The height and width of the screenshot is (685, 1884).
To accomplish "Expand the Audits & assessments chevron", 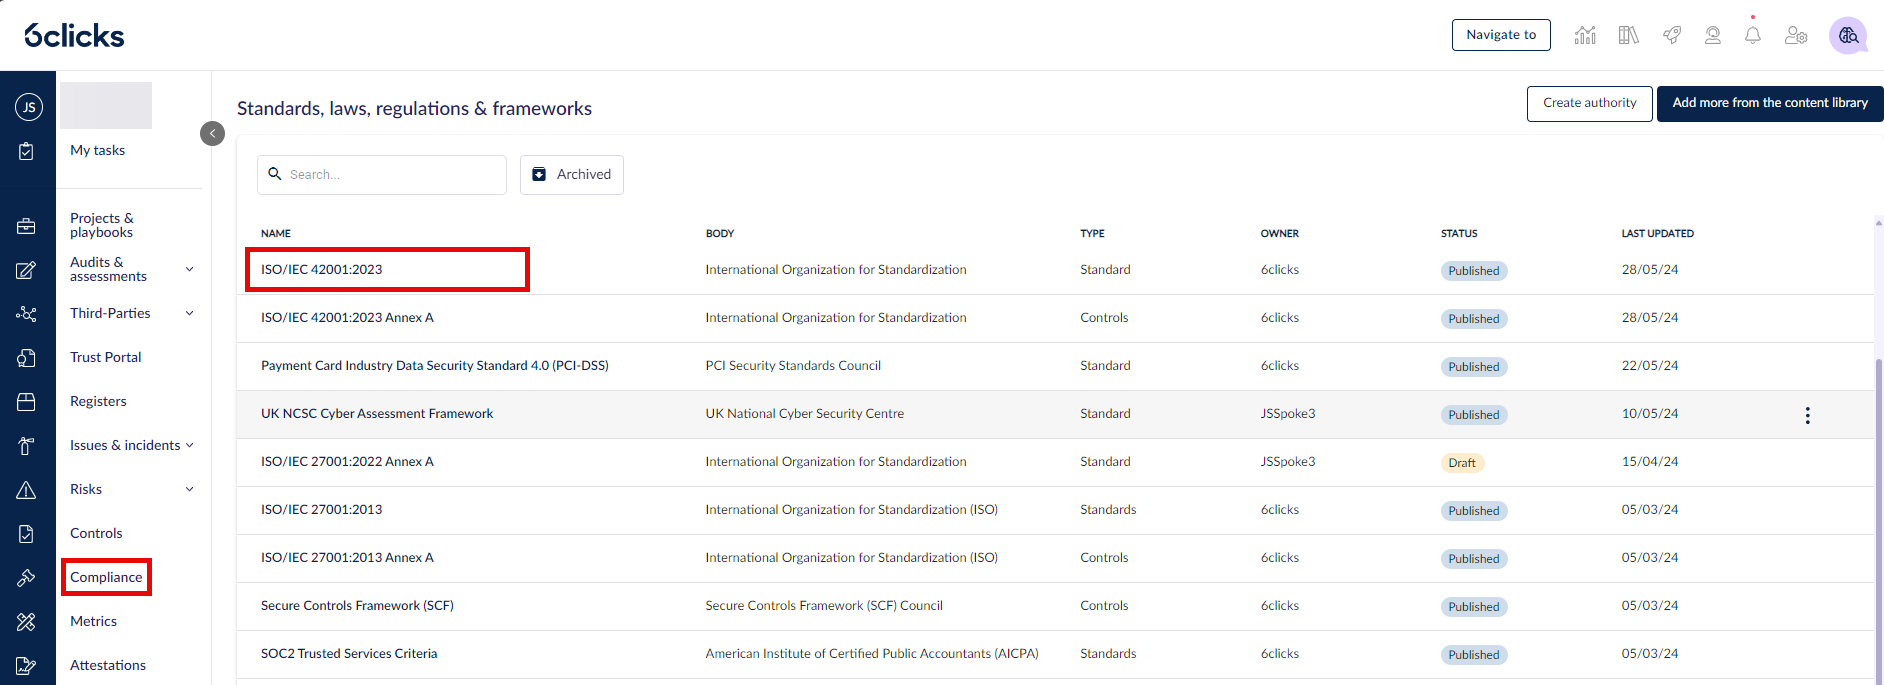I will tap(190, 269).
